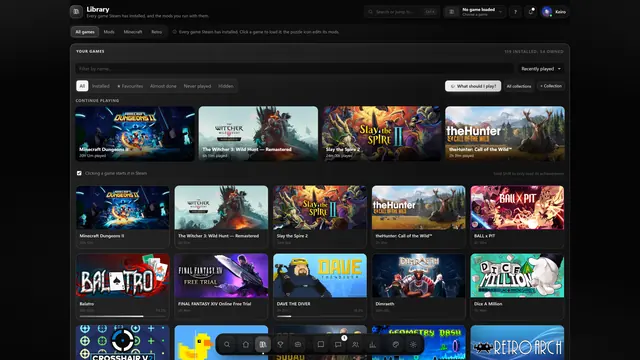This screenshot has height=360, width=640.
Task: Select the Slay the Spire 2 grid card
Action: coord(320,216)
